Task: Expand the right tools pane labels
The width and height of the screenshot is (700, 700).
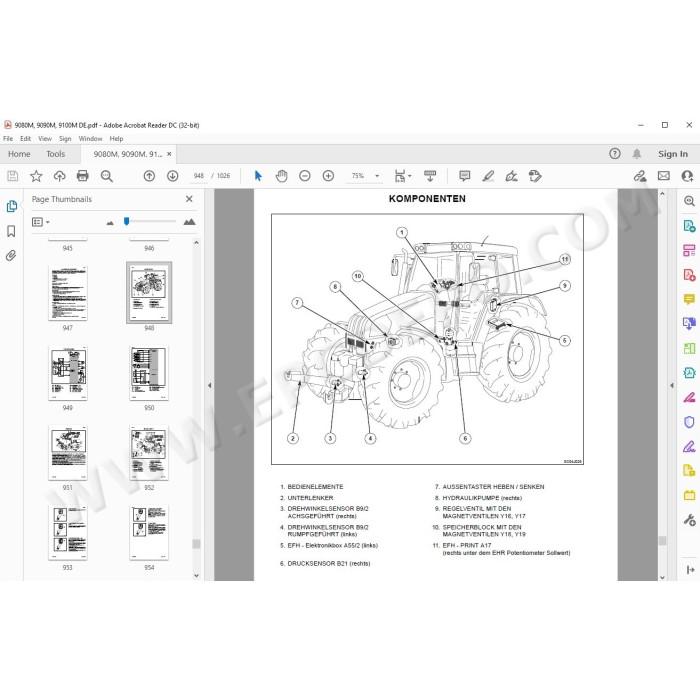Action: [x=690, y=570]
